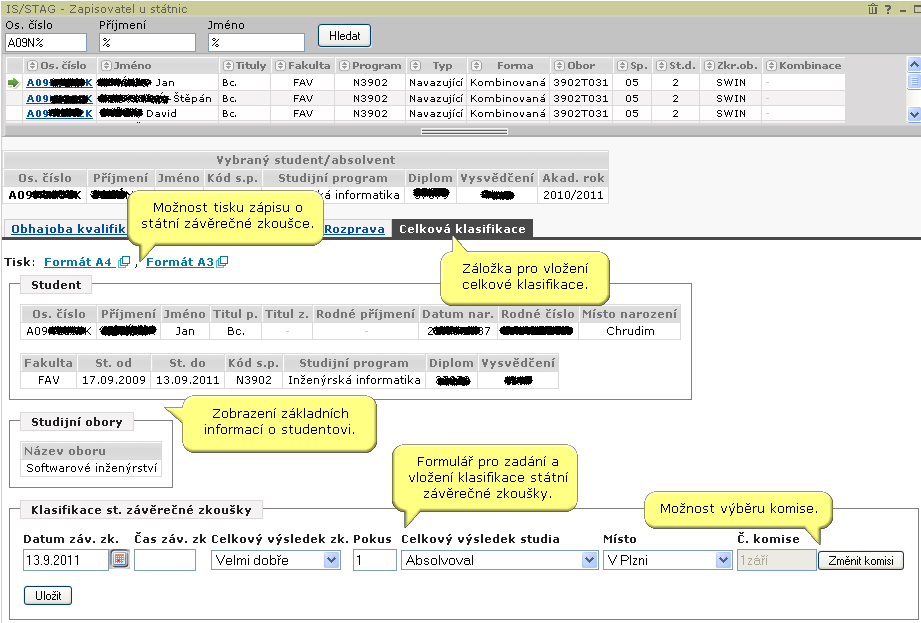The height and width of the screenshot is (623, 921).
Task: Click the Uložit button
Action: 48,595
